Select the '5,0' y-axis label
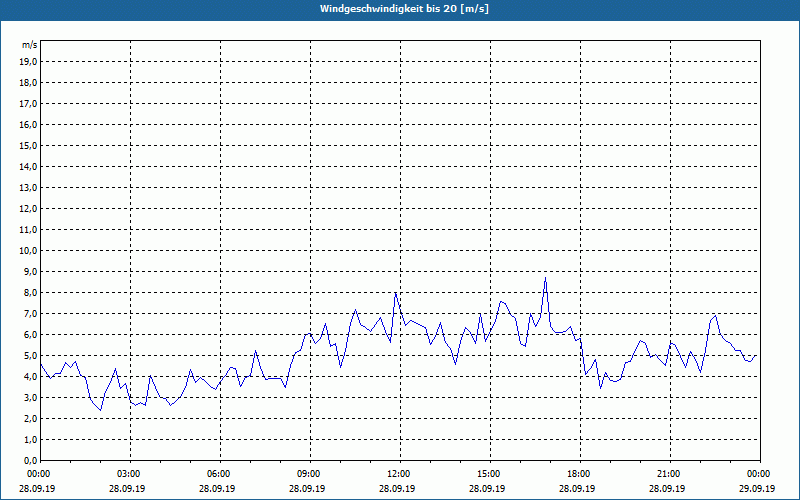 point(30,356)
